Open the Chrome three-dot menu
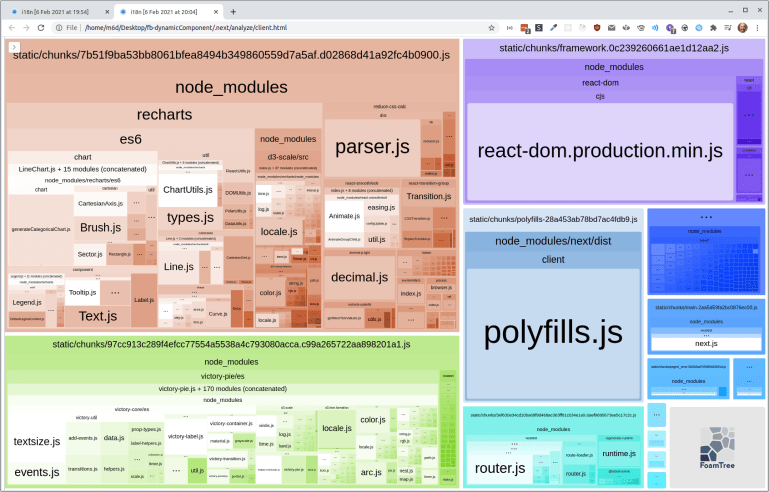769x492 pixels. [x=758, y=28]
